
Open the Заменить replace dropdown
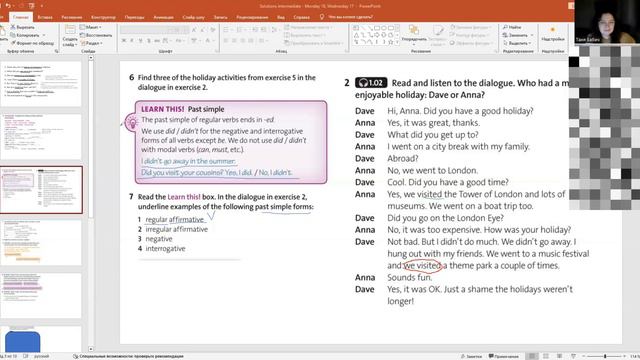coord(518,35)
